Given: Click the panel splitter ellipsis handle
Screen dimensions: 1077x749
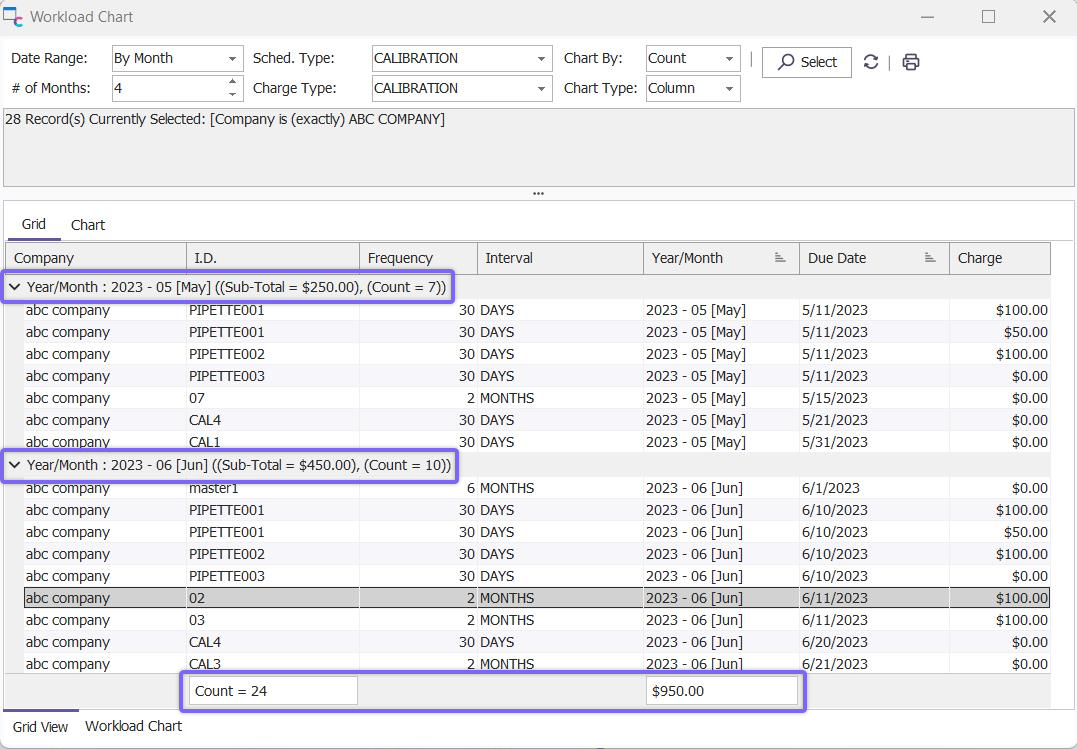Looking at the screenshot, I should (x=538, y=194).
